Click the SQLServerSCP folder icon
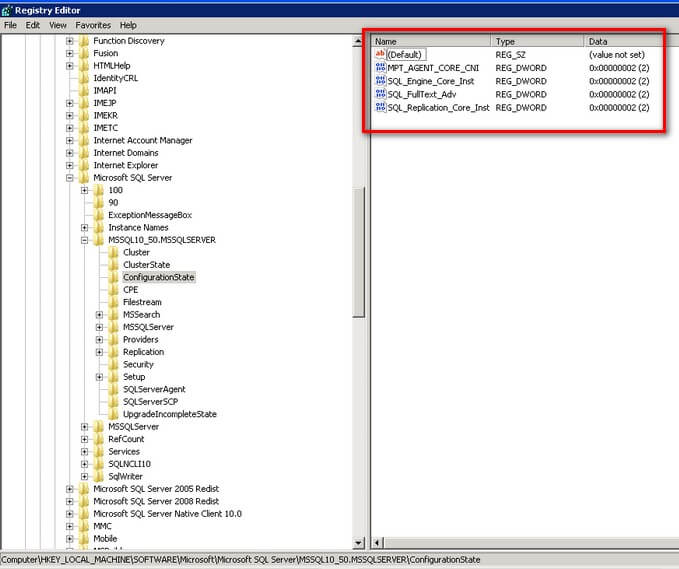679x569 pixels. tap(113, 402)
